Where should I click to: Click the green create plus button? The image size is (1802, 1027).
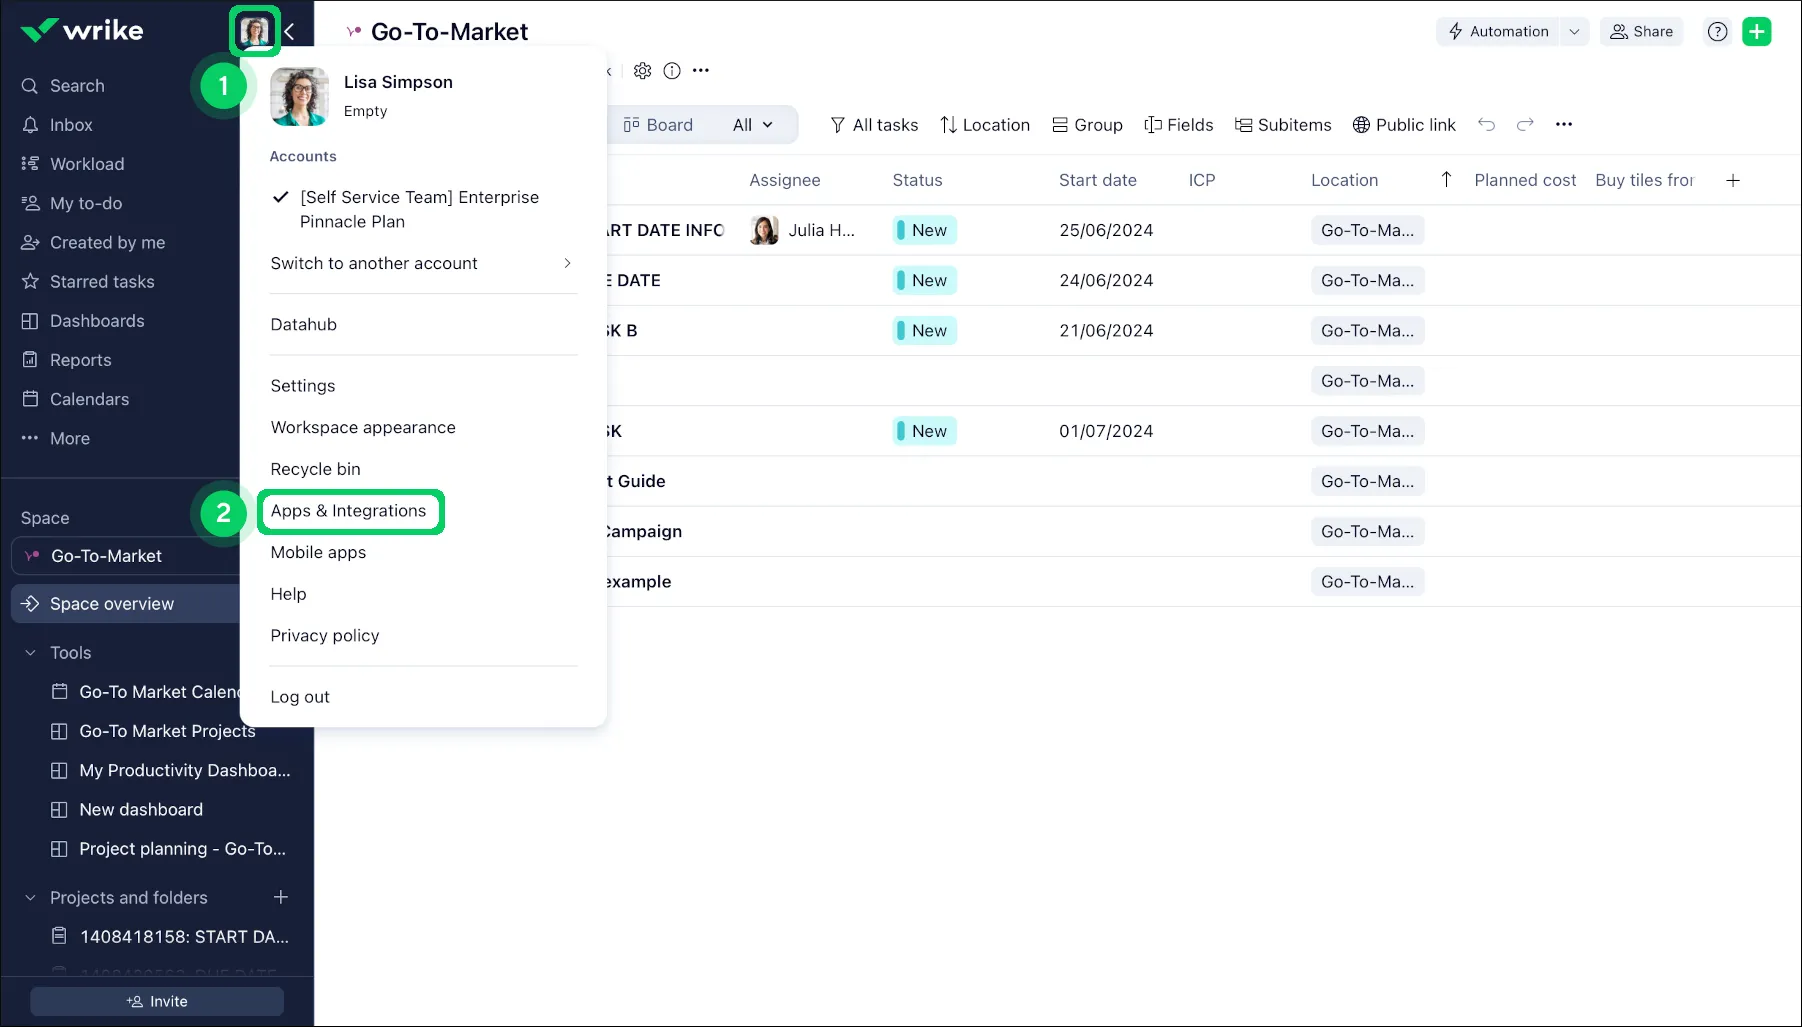tap(1757, 31)
